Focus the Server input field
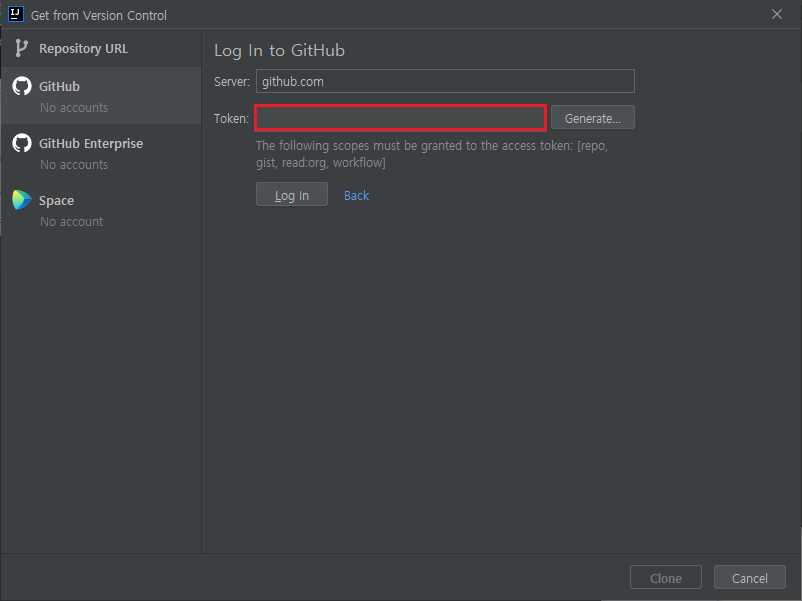 tap(445, 81)
